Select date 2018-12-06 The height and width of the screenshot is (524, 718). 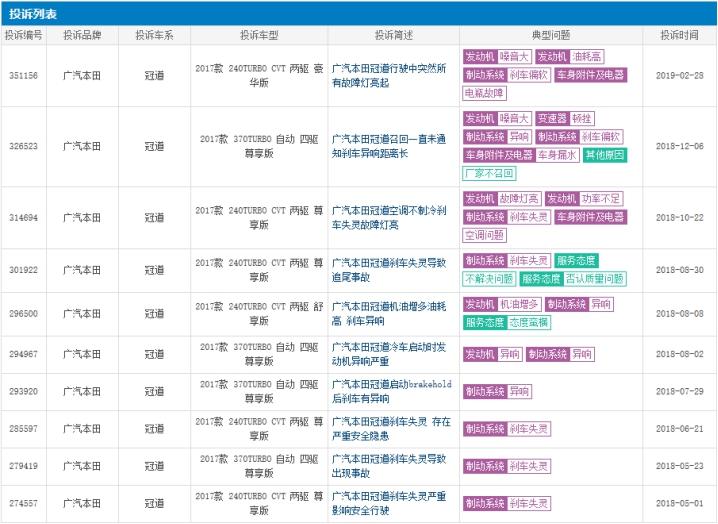[680, 146]
